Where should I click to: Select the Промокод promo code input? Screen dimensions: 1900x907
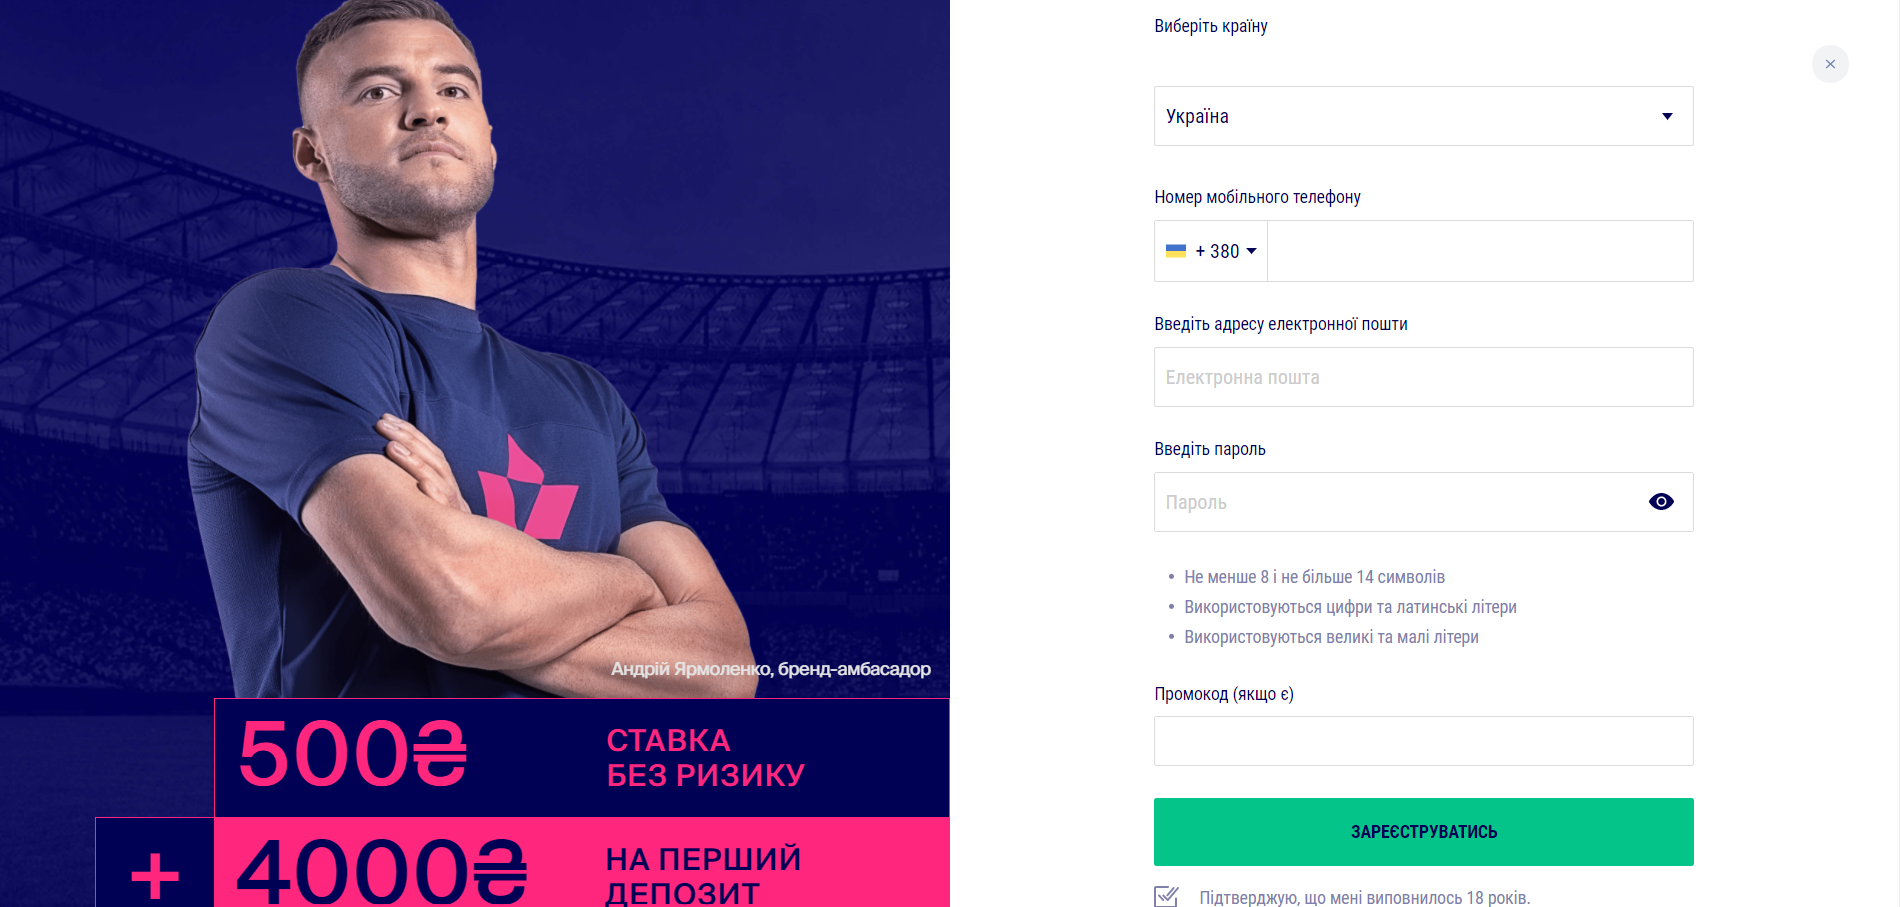tap(1423, 741)
